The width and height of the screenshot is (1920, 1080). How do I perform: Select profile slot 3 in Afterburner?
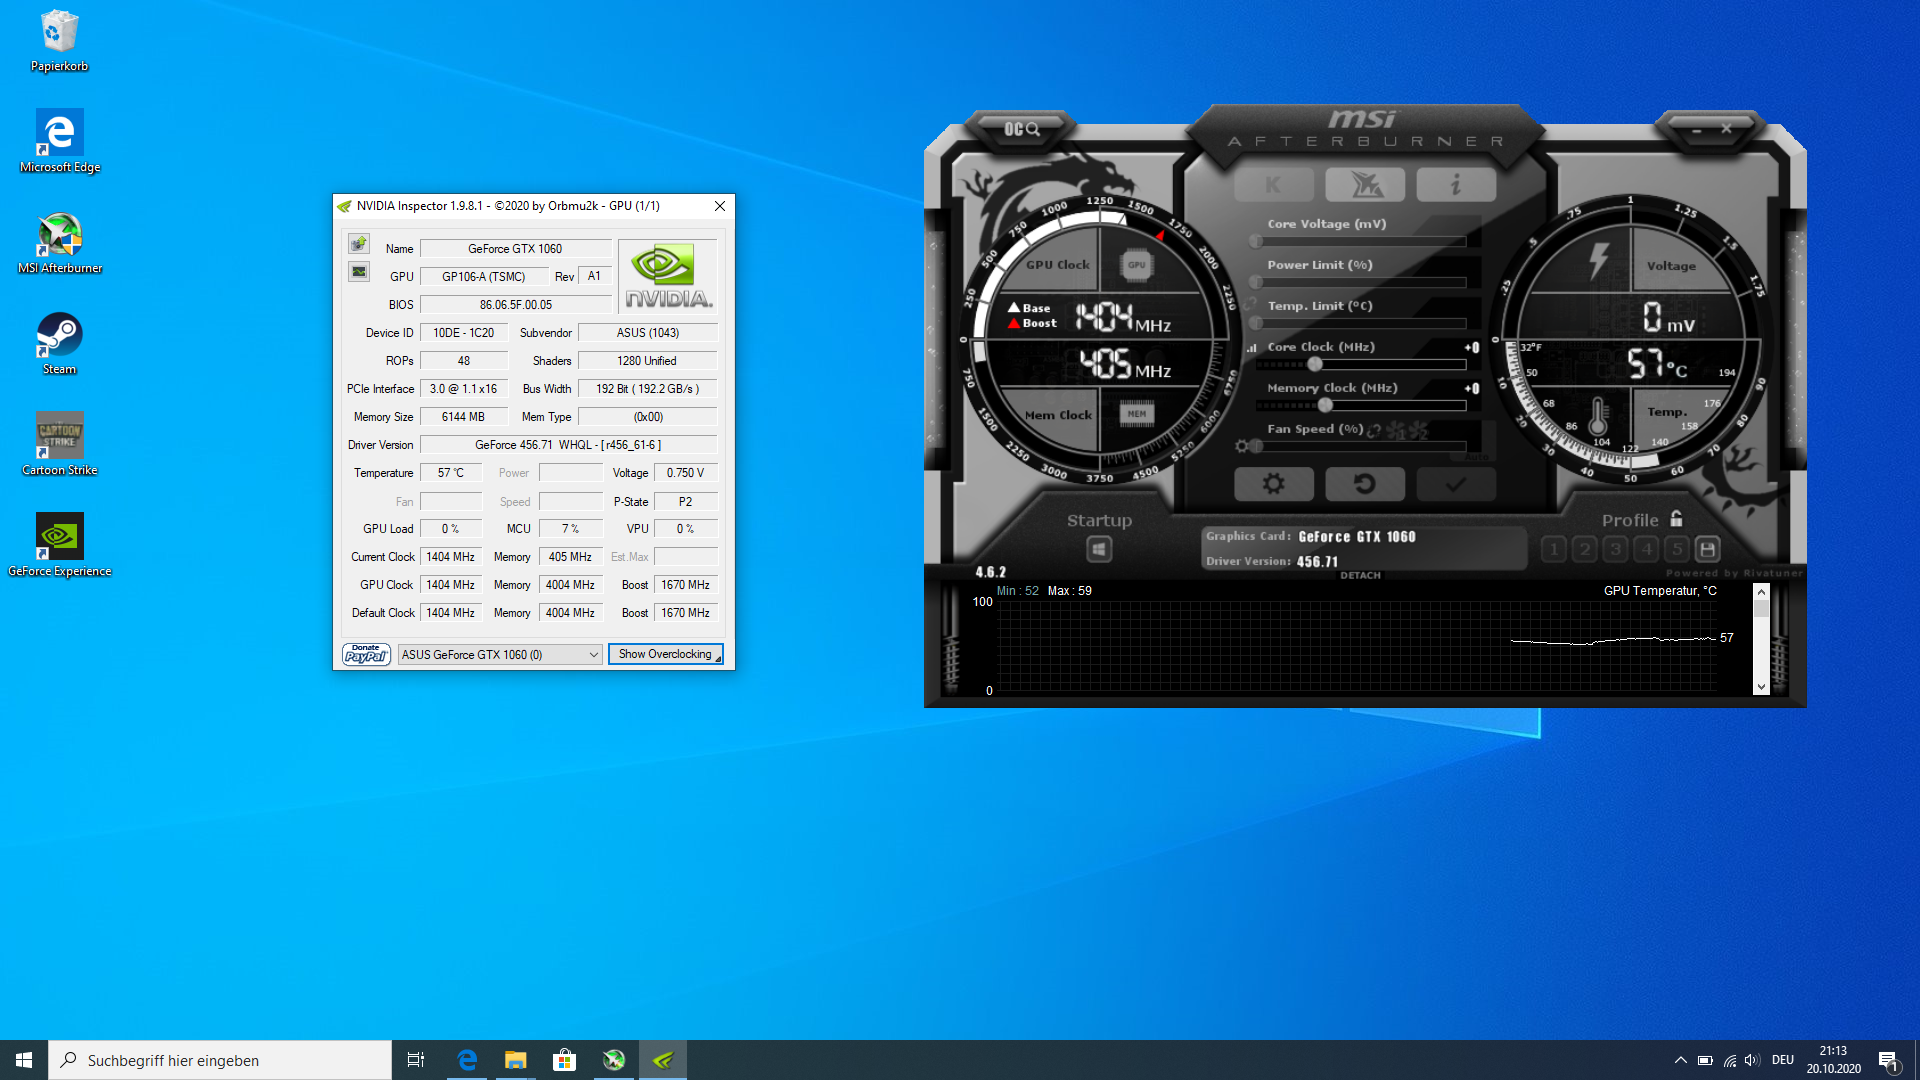[1615, 549]
